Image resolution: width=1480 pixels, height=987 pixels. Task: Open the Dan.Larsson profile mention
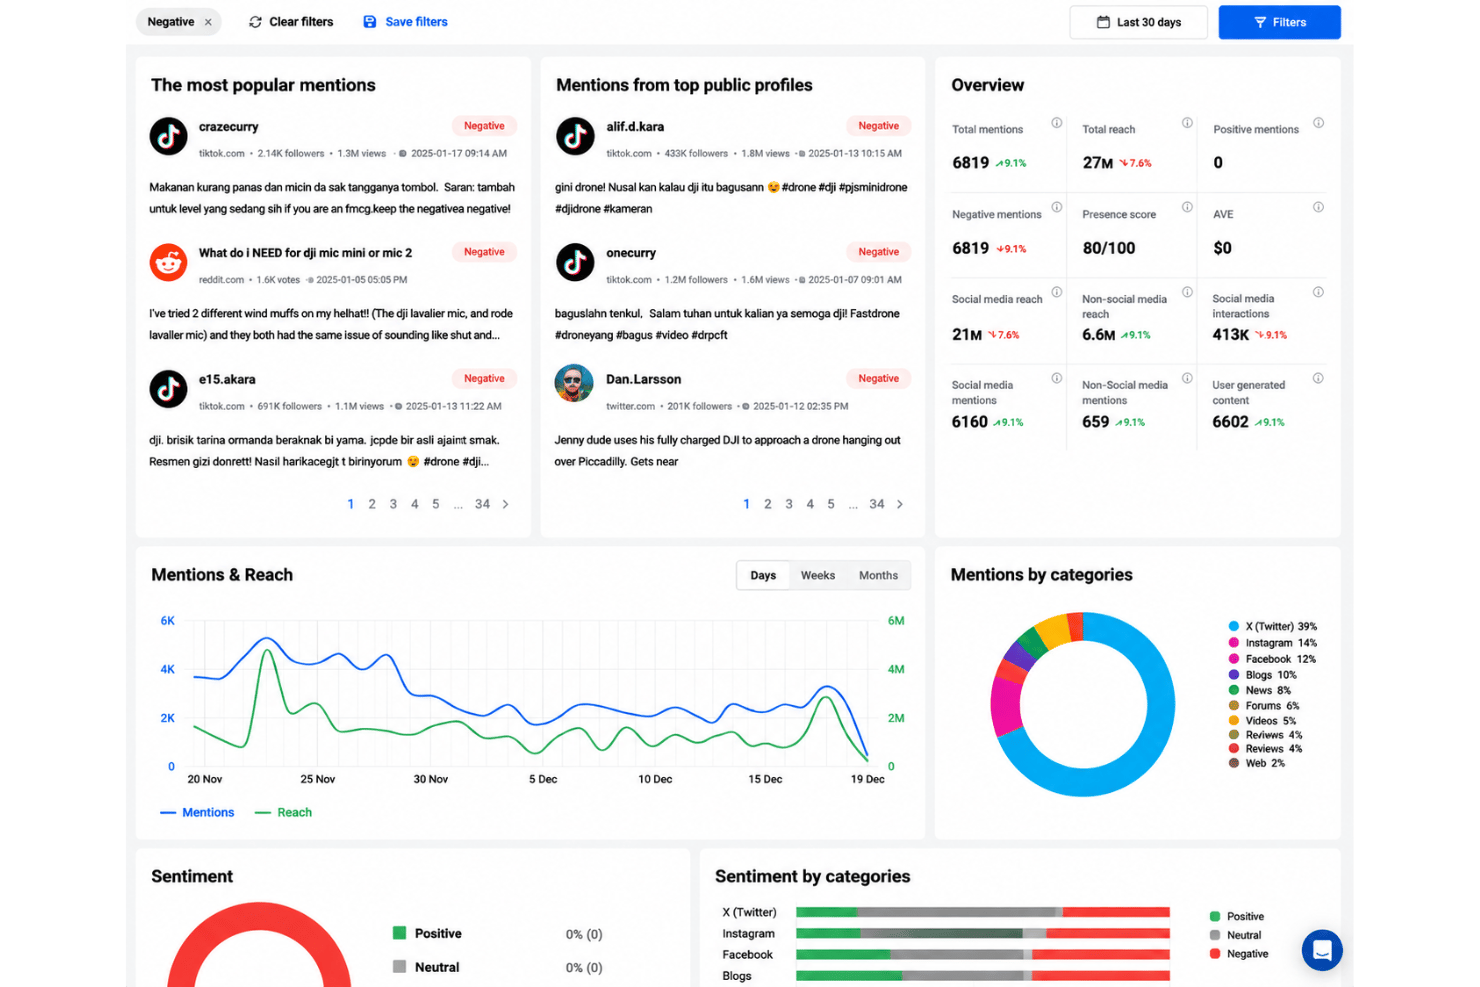point(643,380)
